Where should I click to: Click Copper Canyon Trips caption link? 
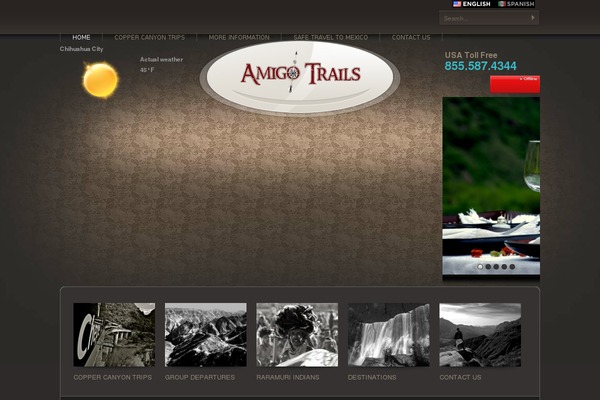tap(112, 377)
